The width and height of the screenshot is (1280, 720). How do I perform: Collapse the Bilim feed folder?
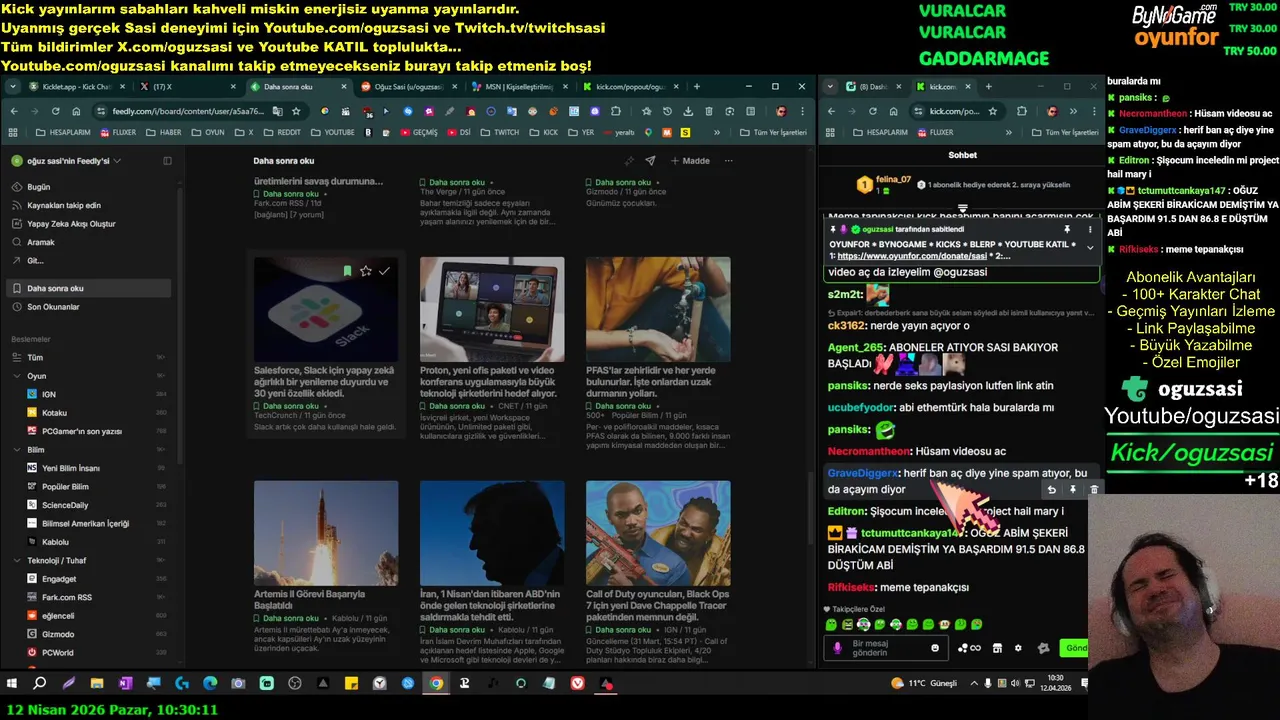[16, 450]
